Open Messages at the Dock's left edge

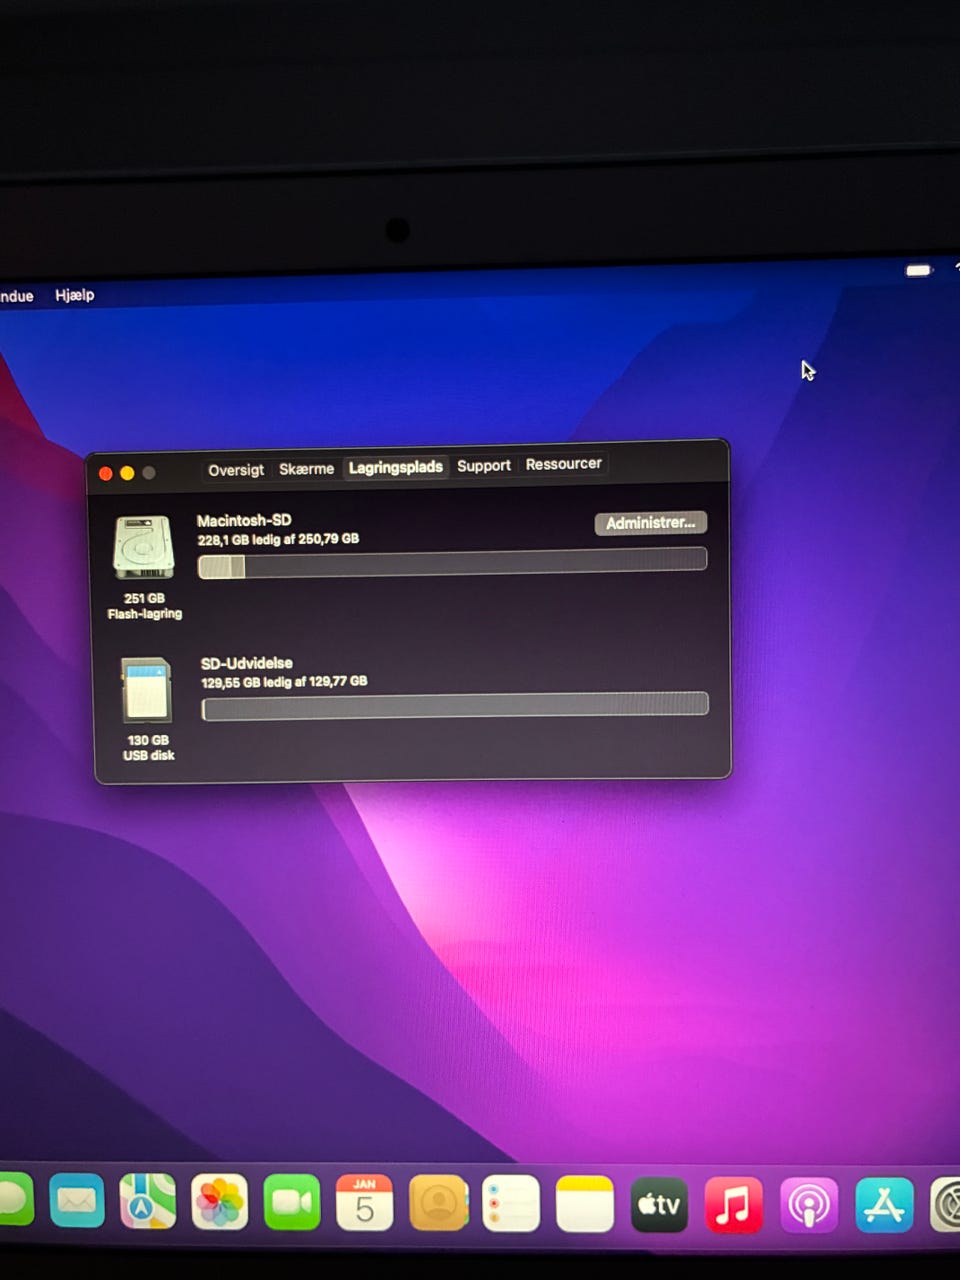15,1200
